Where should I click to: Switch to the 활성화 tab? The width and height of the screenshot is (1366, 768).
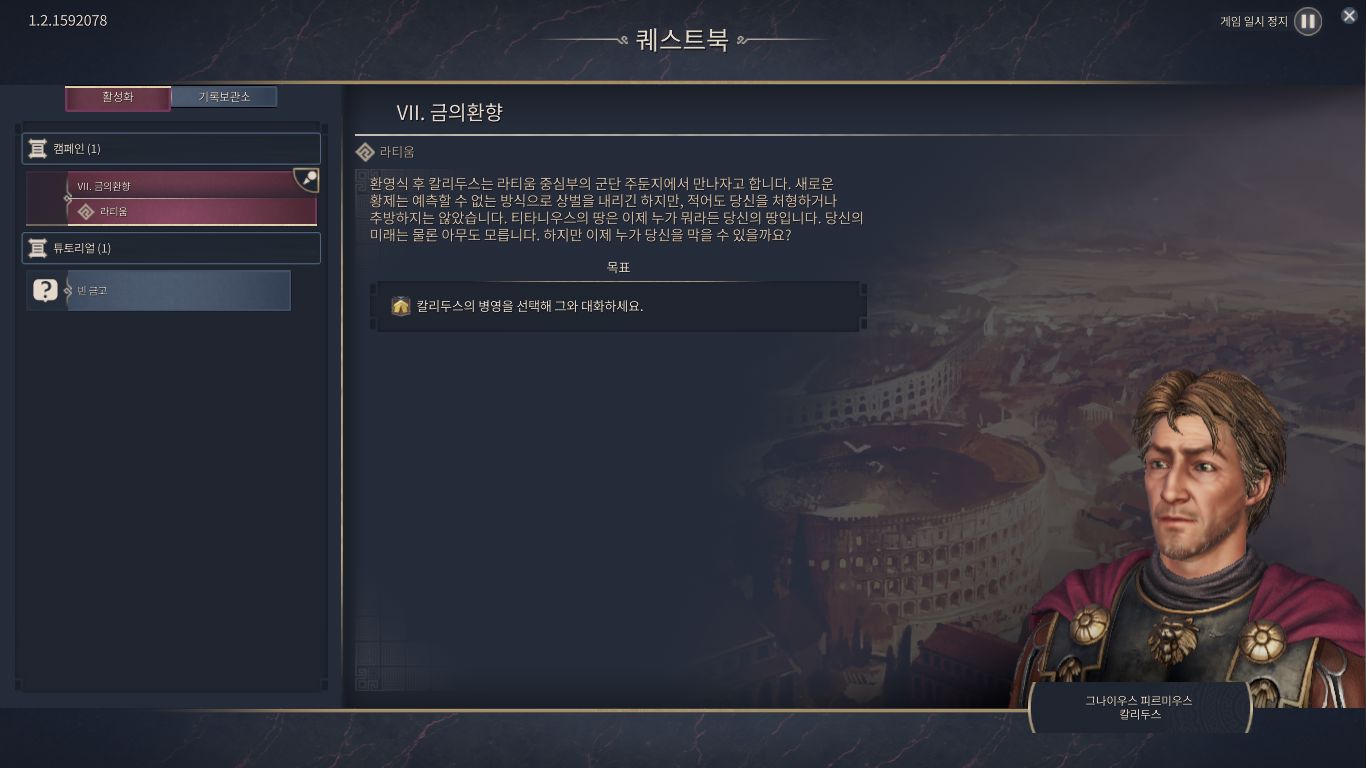(118, 97)
